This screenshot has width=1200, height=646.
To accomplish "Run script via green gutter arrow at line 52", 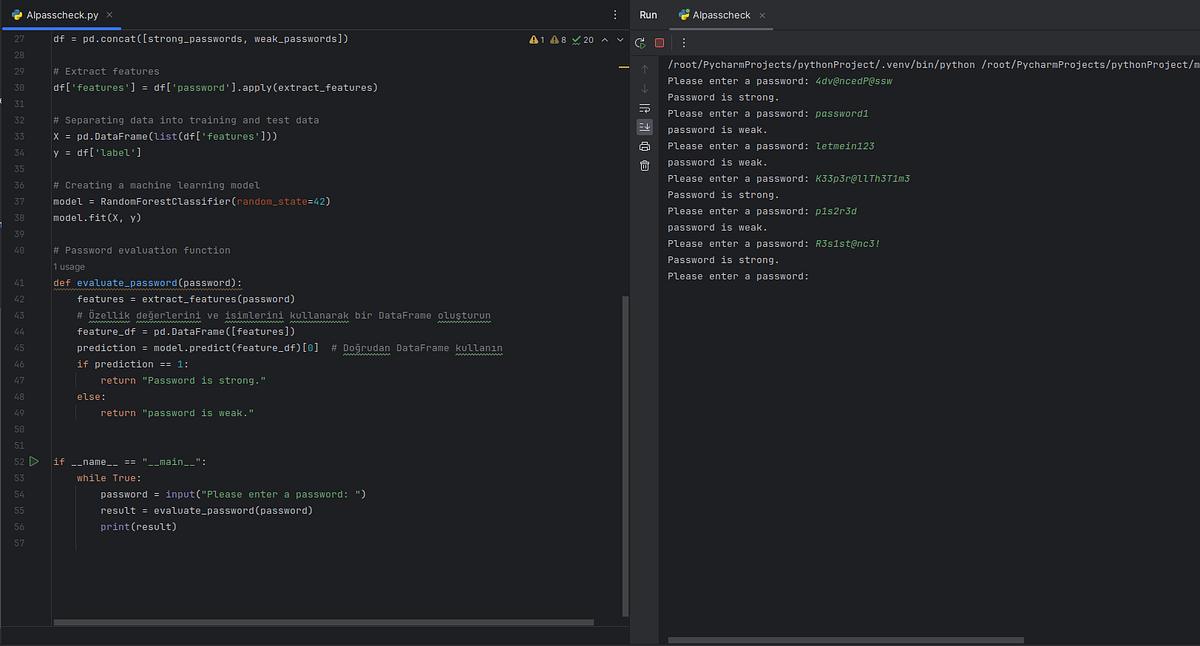I will tap(33, 461).
